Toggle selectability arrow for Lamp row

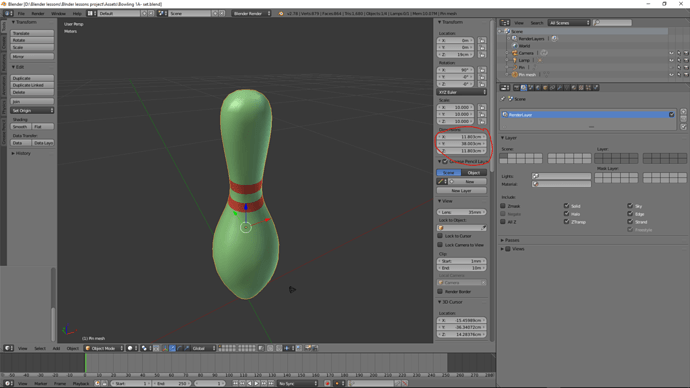(x=679, y=60)
